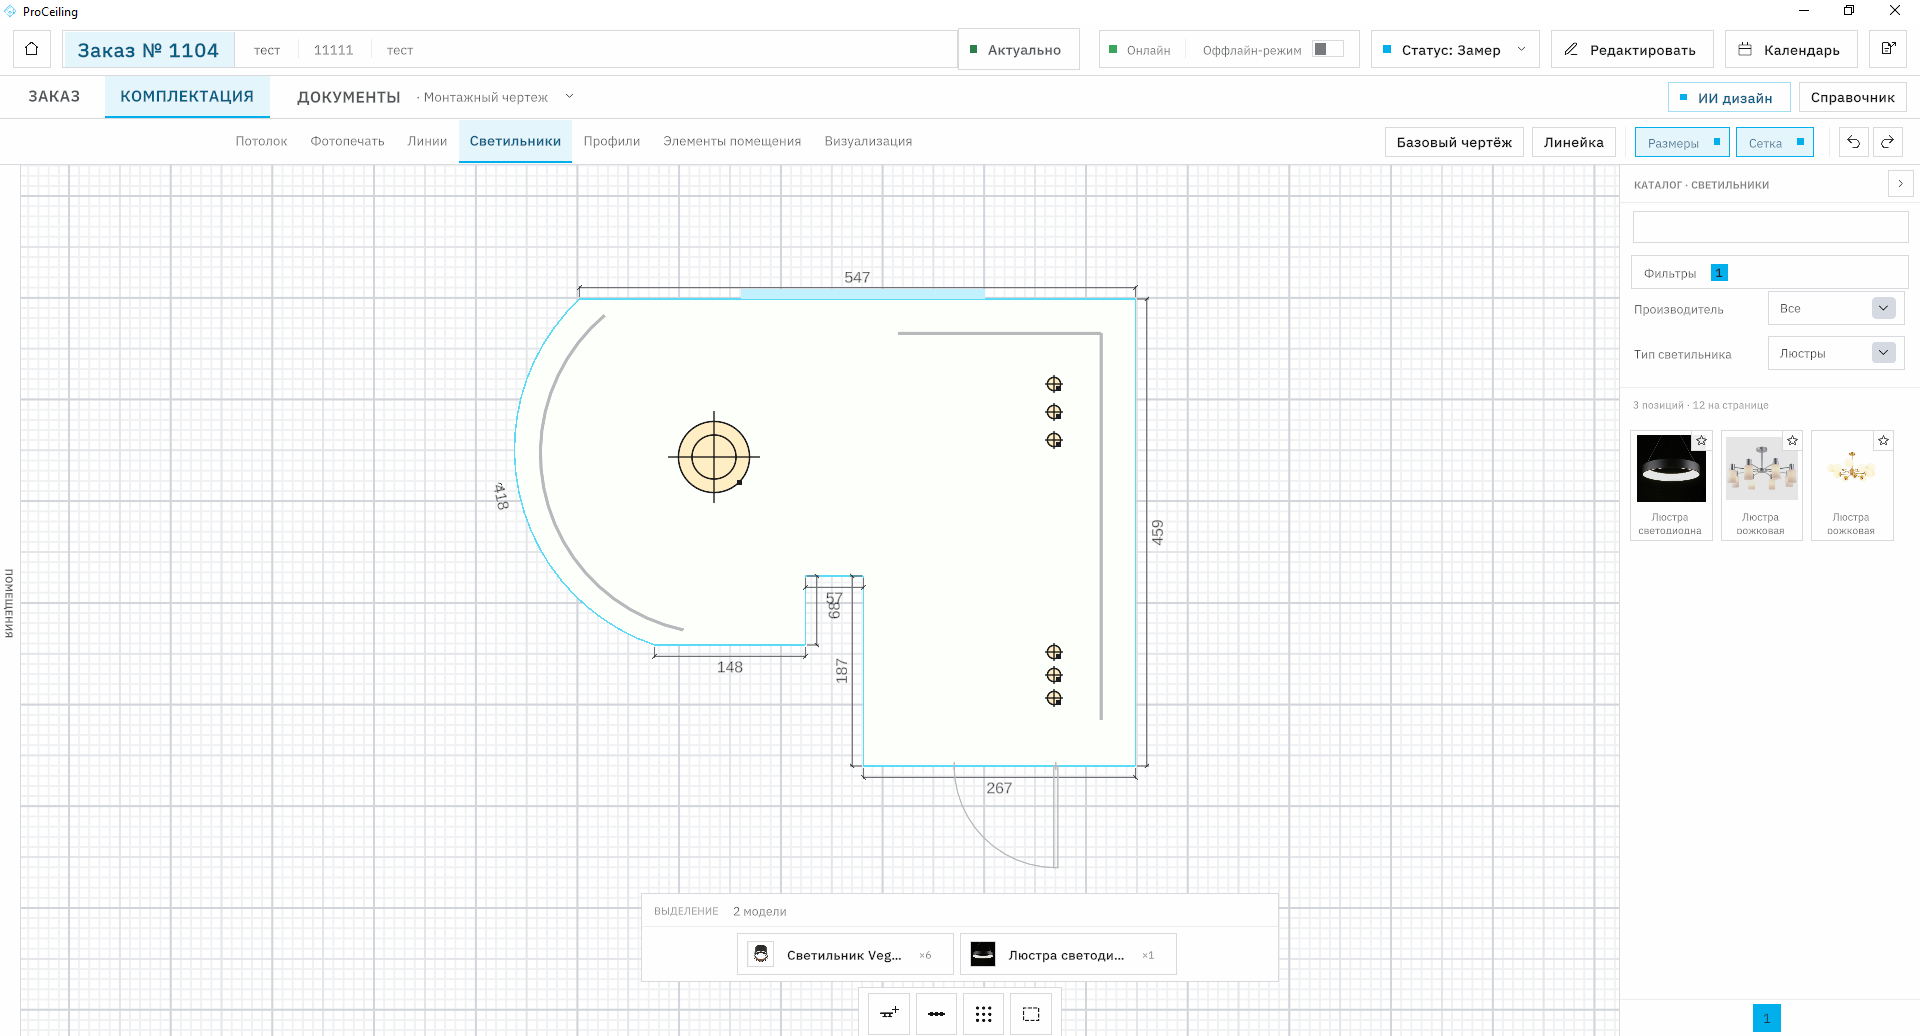Select the place lights in line tool

936,1013
